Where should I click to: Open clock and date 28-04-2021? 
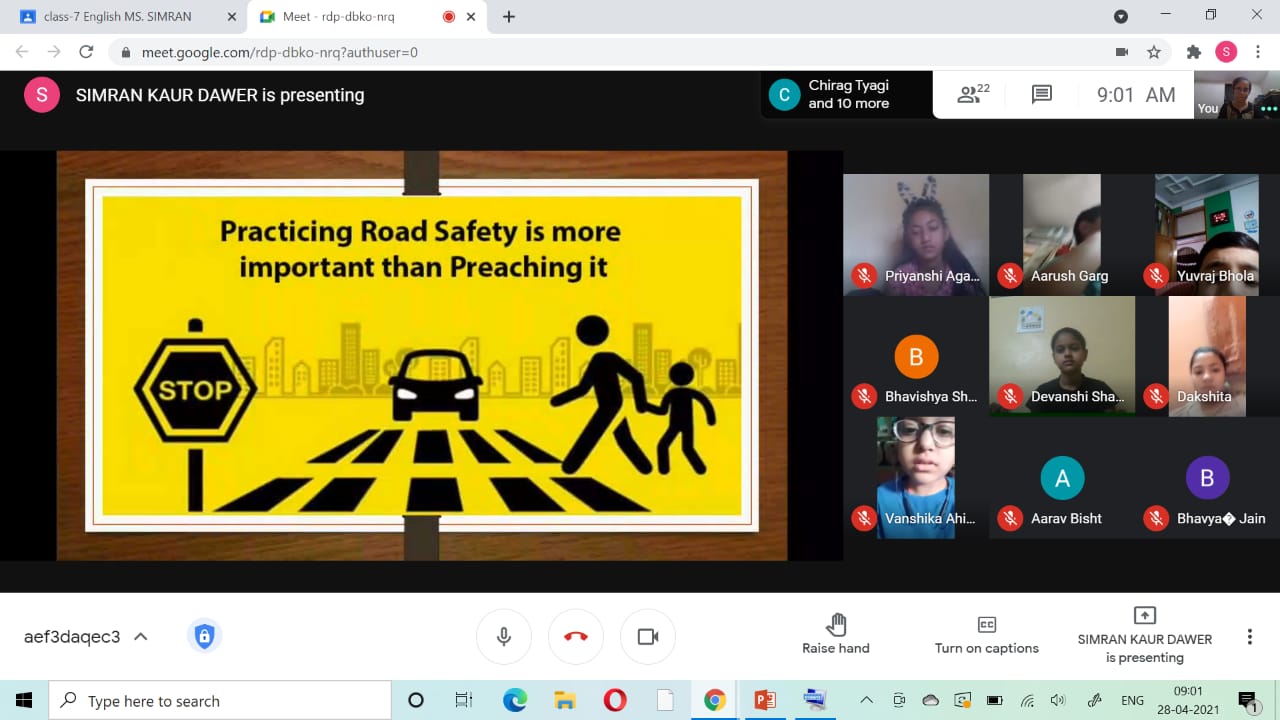coord(1187,700)
